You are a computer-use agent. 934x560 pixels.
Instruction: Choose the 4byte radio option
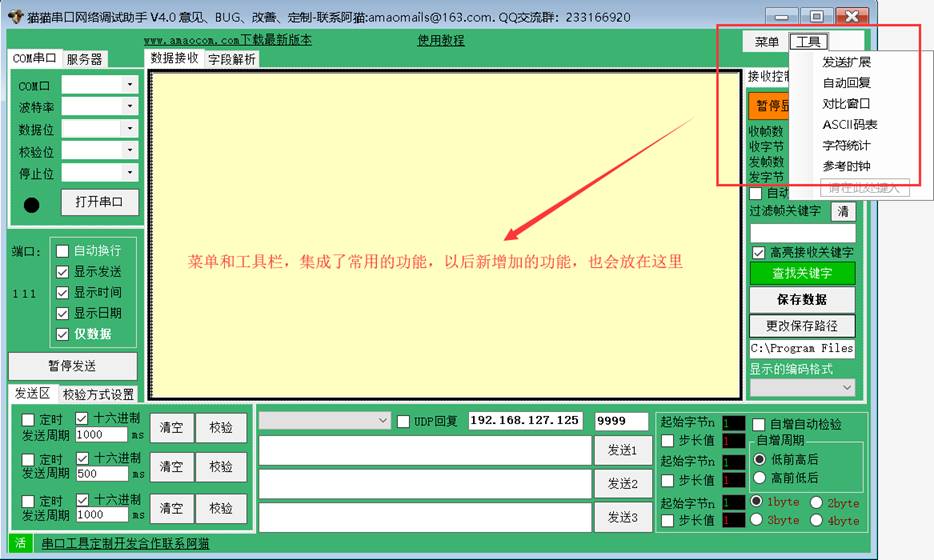pos(816,520)
